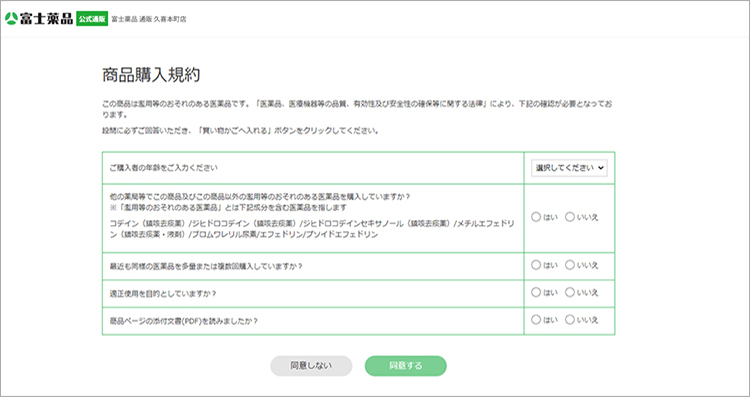Select はい for other pharmacy purchase question
Image resolution: width=750 pixels, height=397 pixels.
(x=536, y=217)
